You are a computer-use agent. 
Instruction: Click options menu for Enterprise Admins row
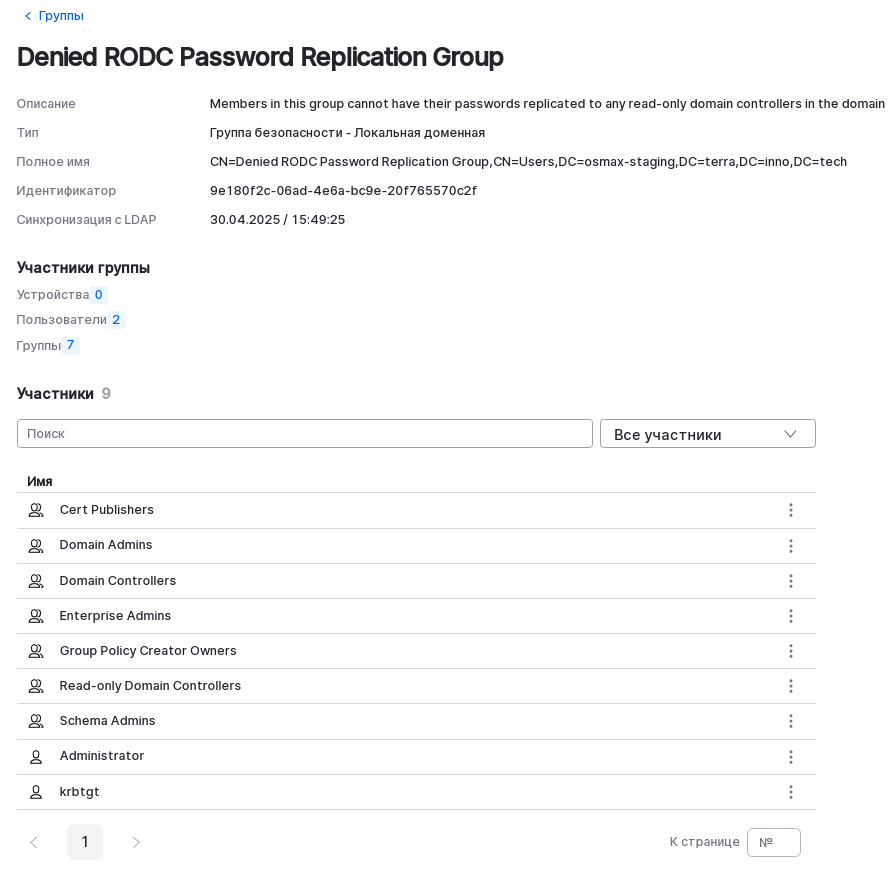(790, 616)
